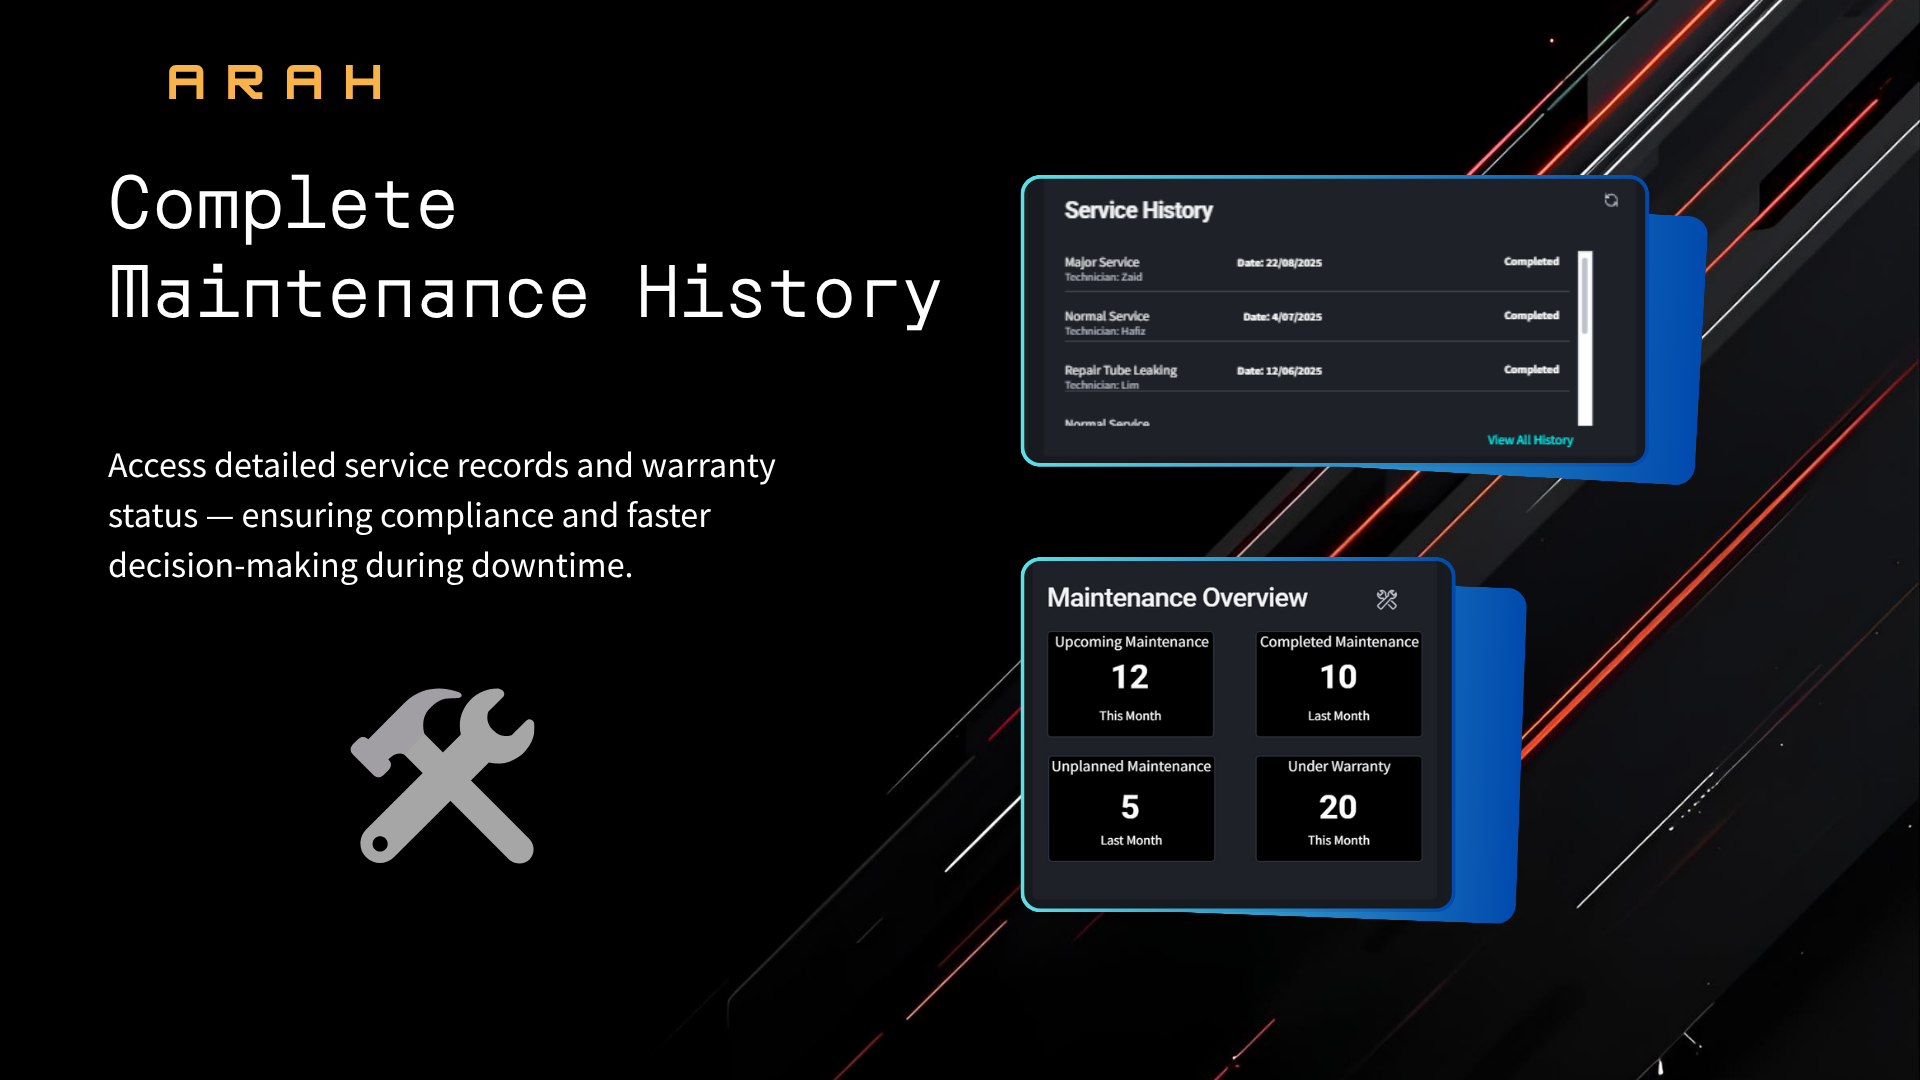Open the Under Warranty stat card
This screenshot has width=1920, height=1080.
[1338, 807]
